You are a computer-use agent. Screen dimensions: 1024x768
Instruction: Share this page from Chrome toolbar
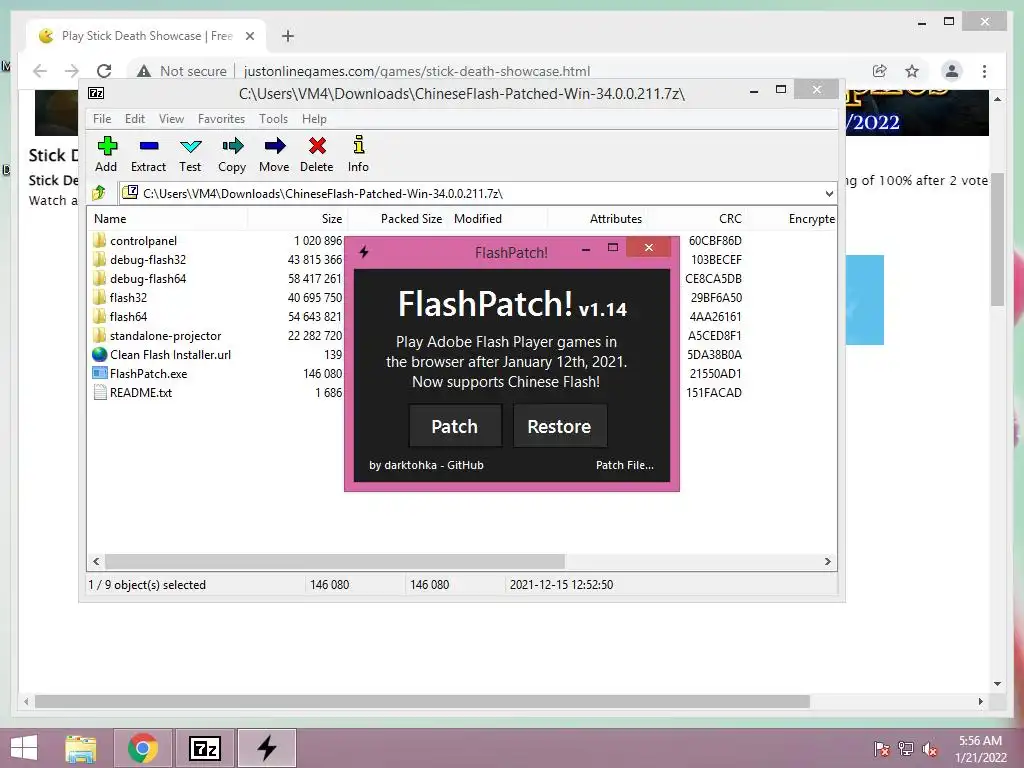880,71
